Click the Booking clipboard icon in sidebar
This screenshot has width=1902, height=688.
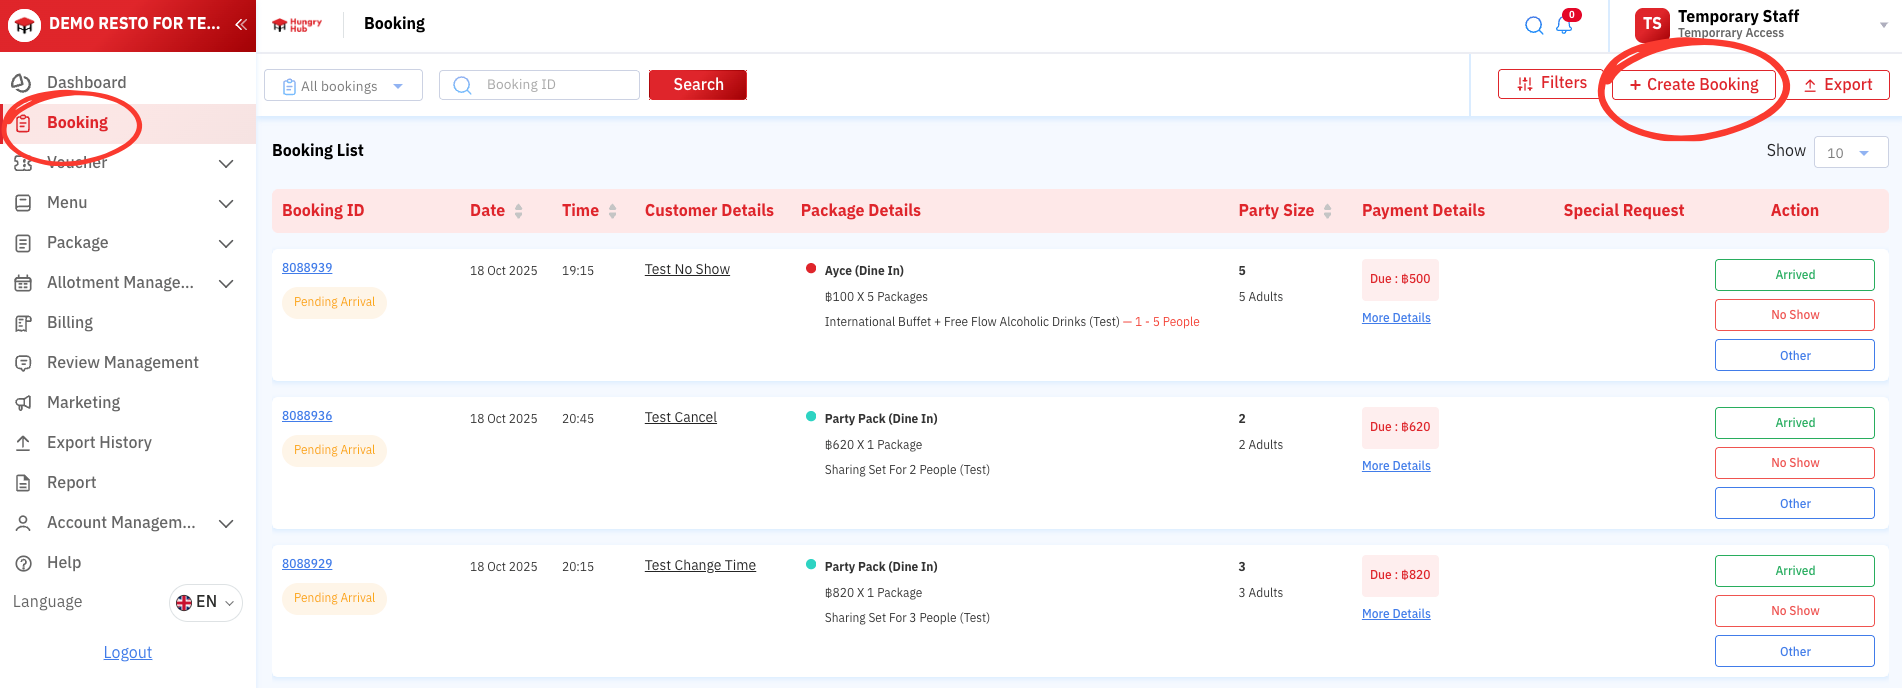(x=23, y=123)
